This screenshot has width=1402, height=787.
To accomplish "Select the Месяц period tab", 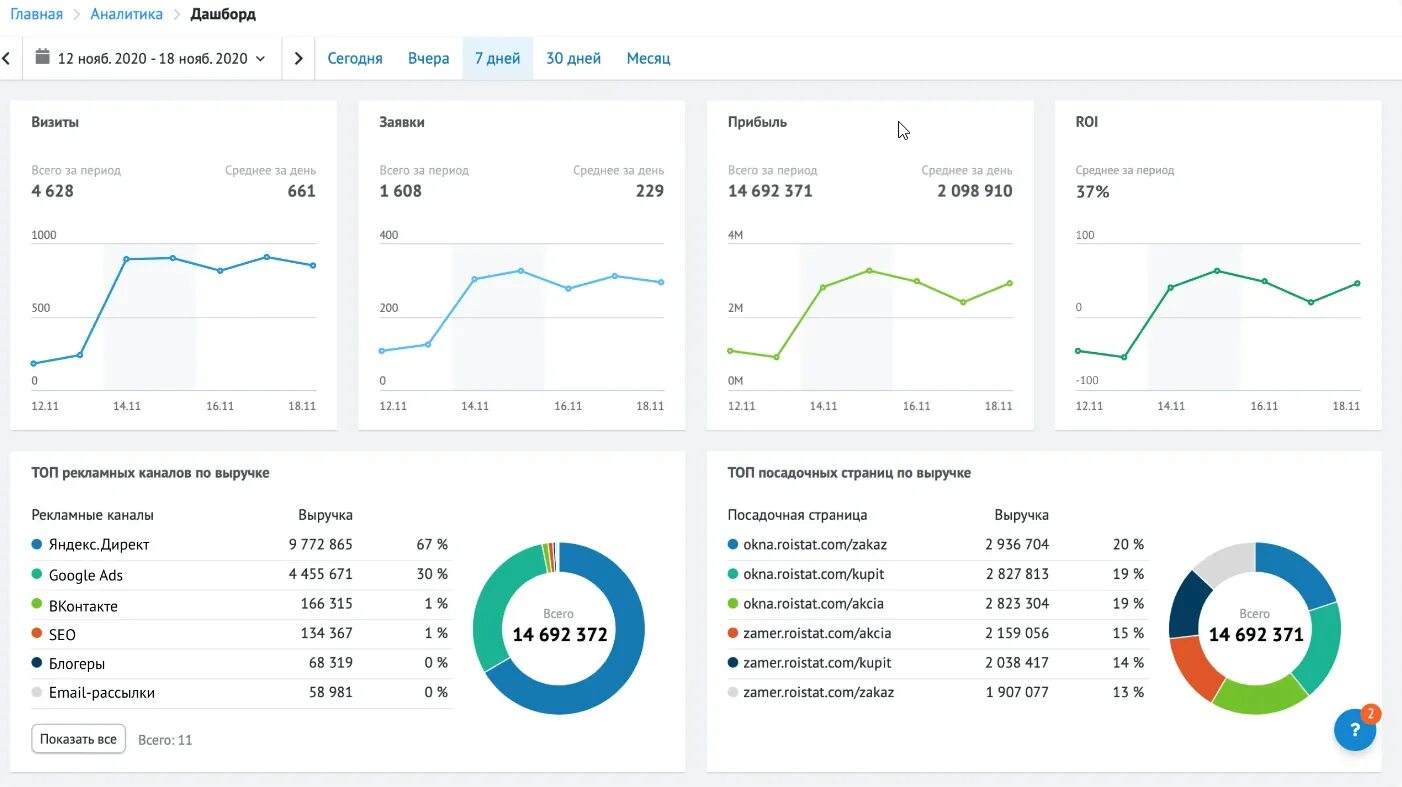I will point(648,59).
